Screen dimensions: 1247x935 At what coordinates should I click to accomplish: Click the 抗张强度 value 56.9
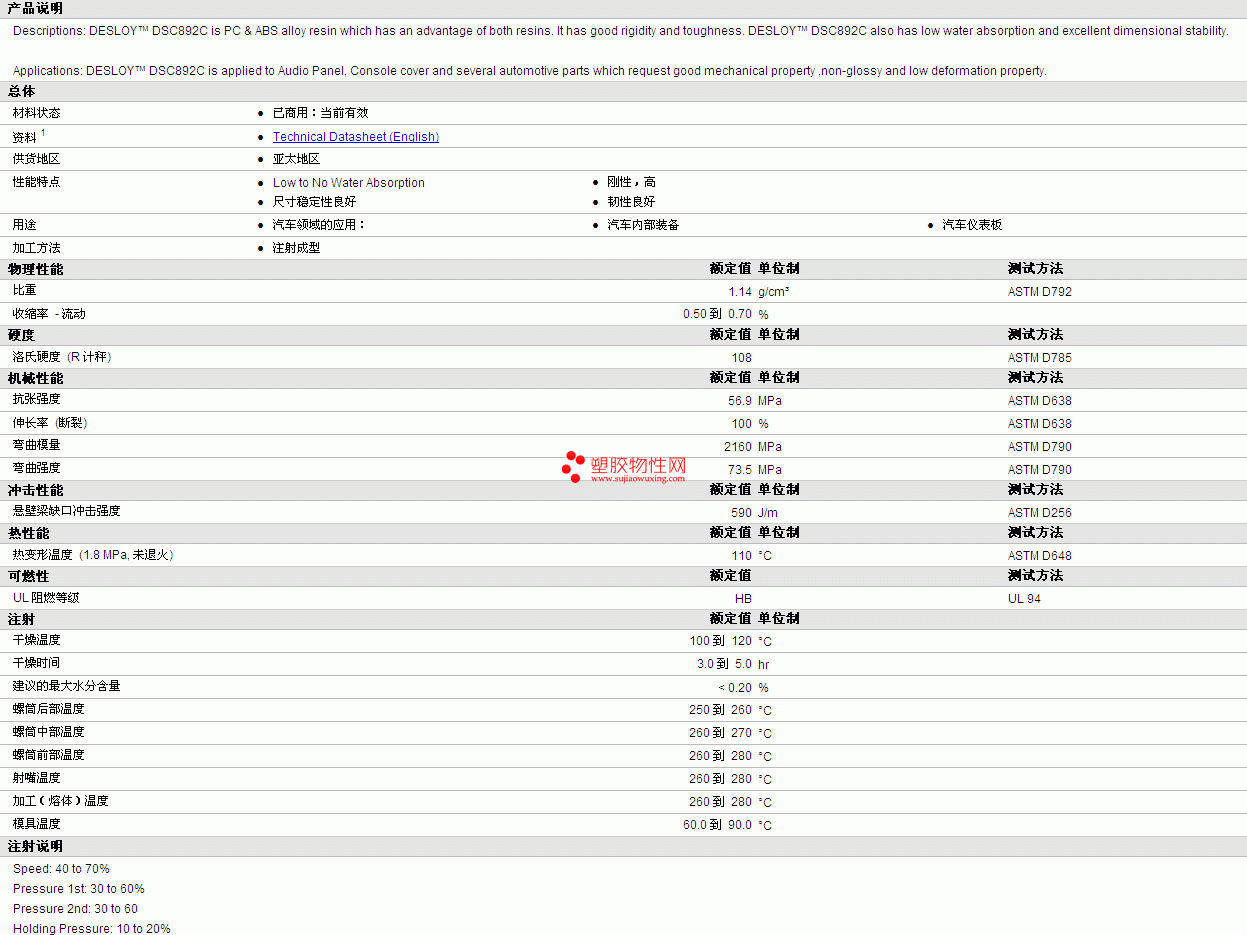740,401
